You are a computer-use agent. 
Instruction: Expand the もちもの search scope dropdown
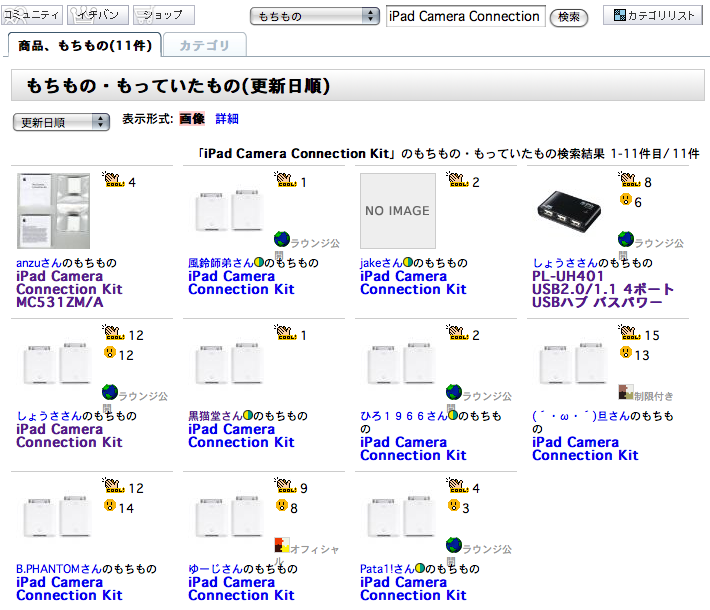[315, 16]
